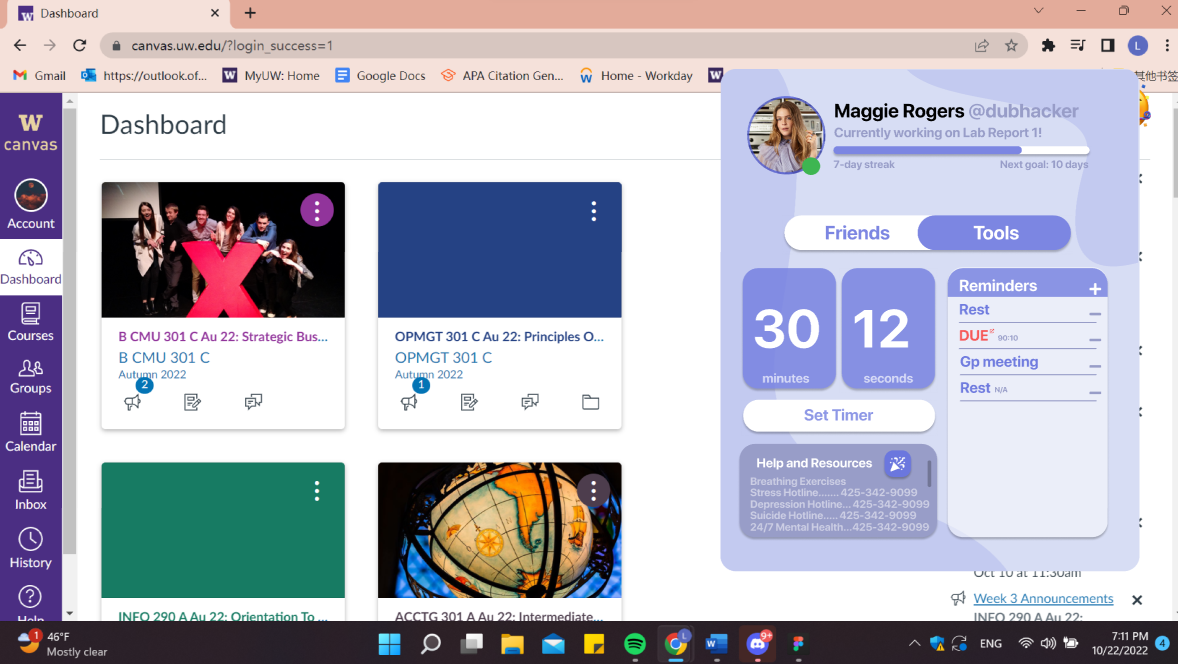Screen dimensions: 1178x664
Task: Open Groups in Canvas sidebar
Action: coord(31,376)
